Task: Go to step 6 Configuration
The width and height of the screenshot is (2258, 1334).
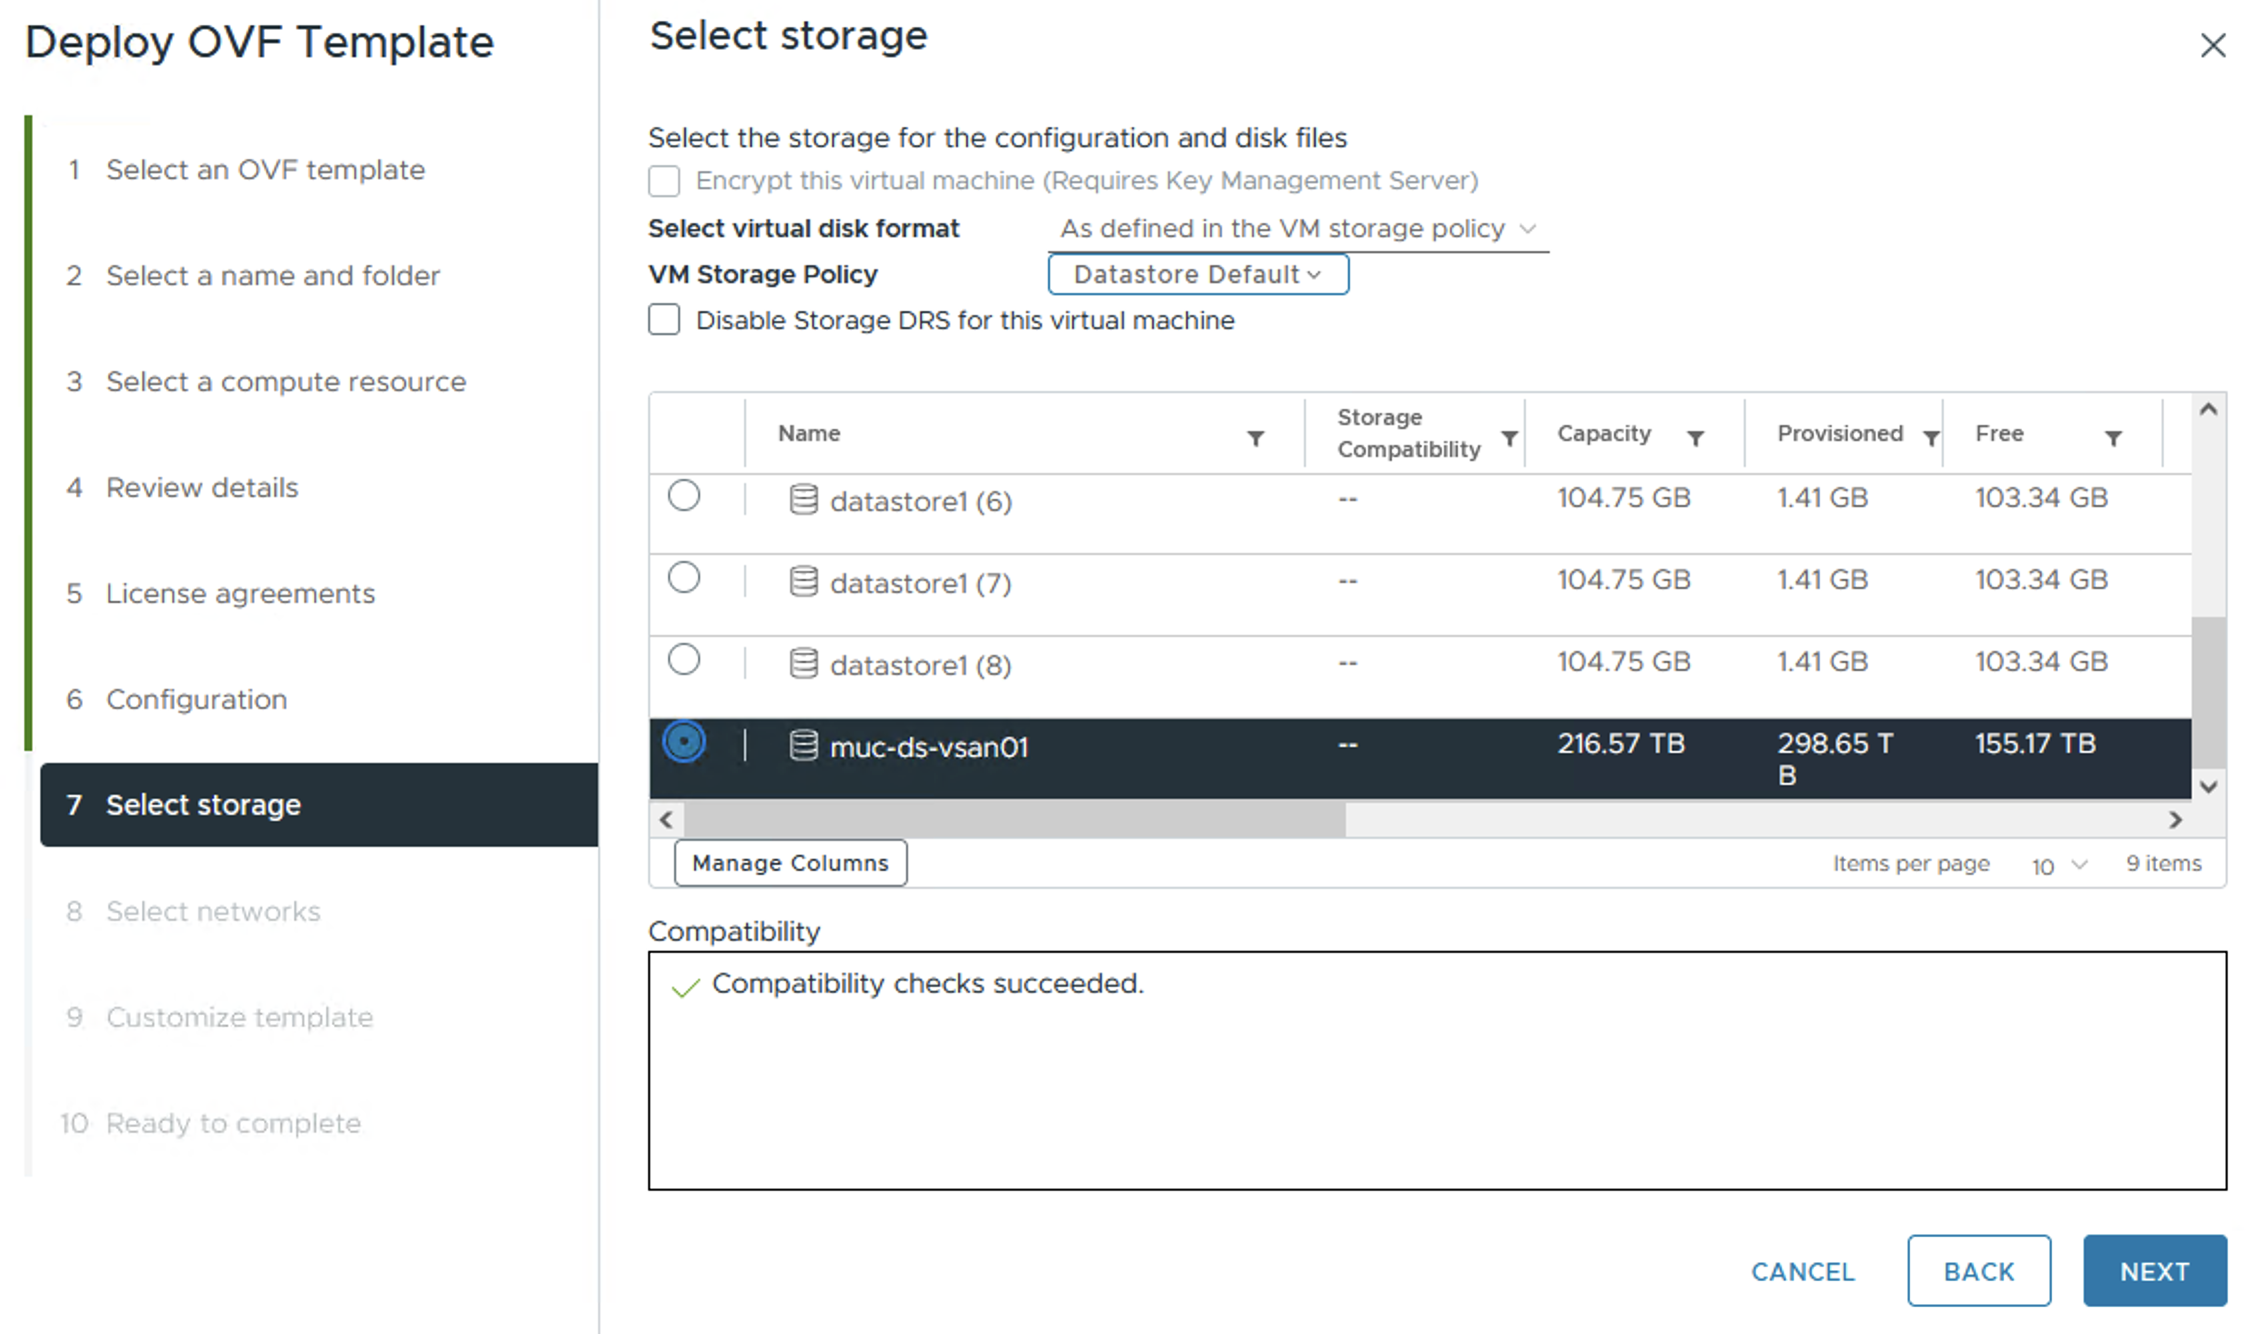Action: (196, 699)
